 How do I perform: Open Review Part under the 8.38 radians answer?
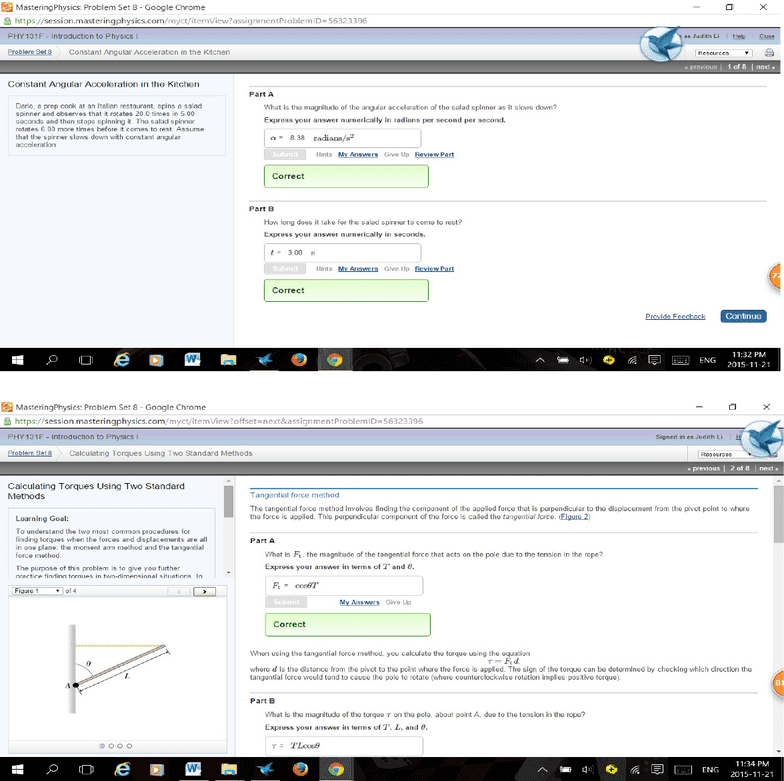tap(434, 154)
